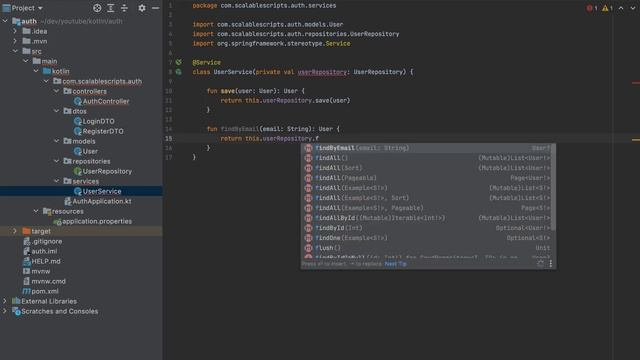The image size is (640, 360).
Task: Select findById(Int) completion suggestion
Action: [426, 228]
